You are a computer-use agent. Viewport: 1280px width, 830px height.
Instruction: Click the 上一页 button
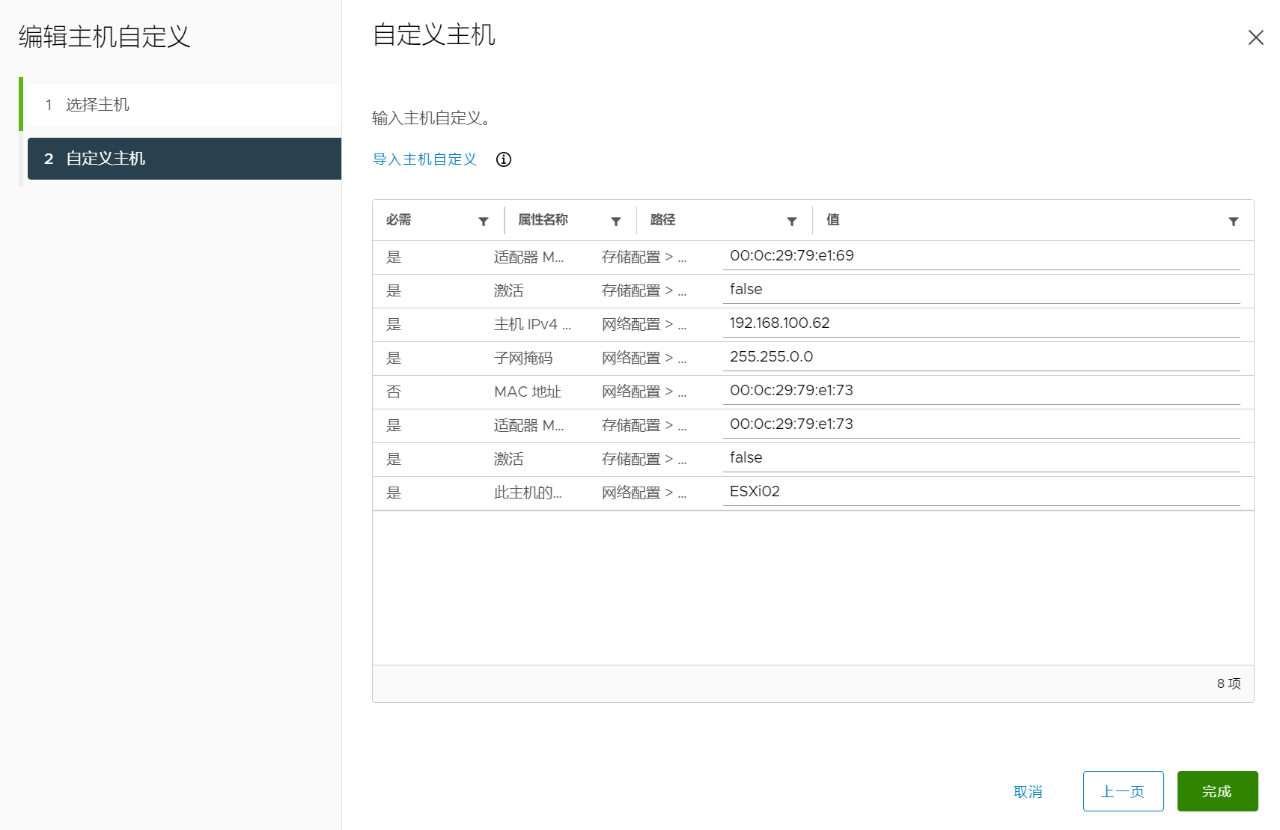point(1122,791)
